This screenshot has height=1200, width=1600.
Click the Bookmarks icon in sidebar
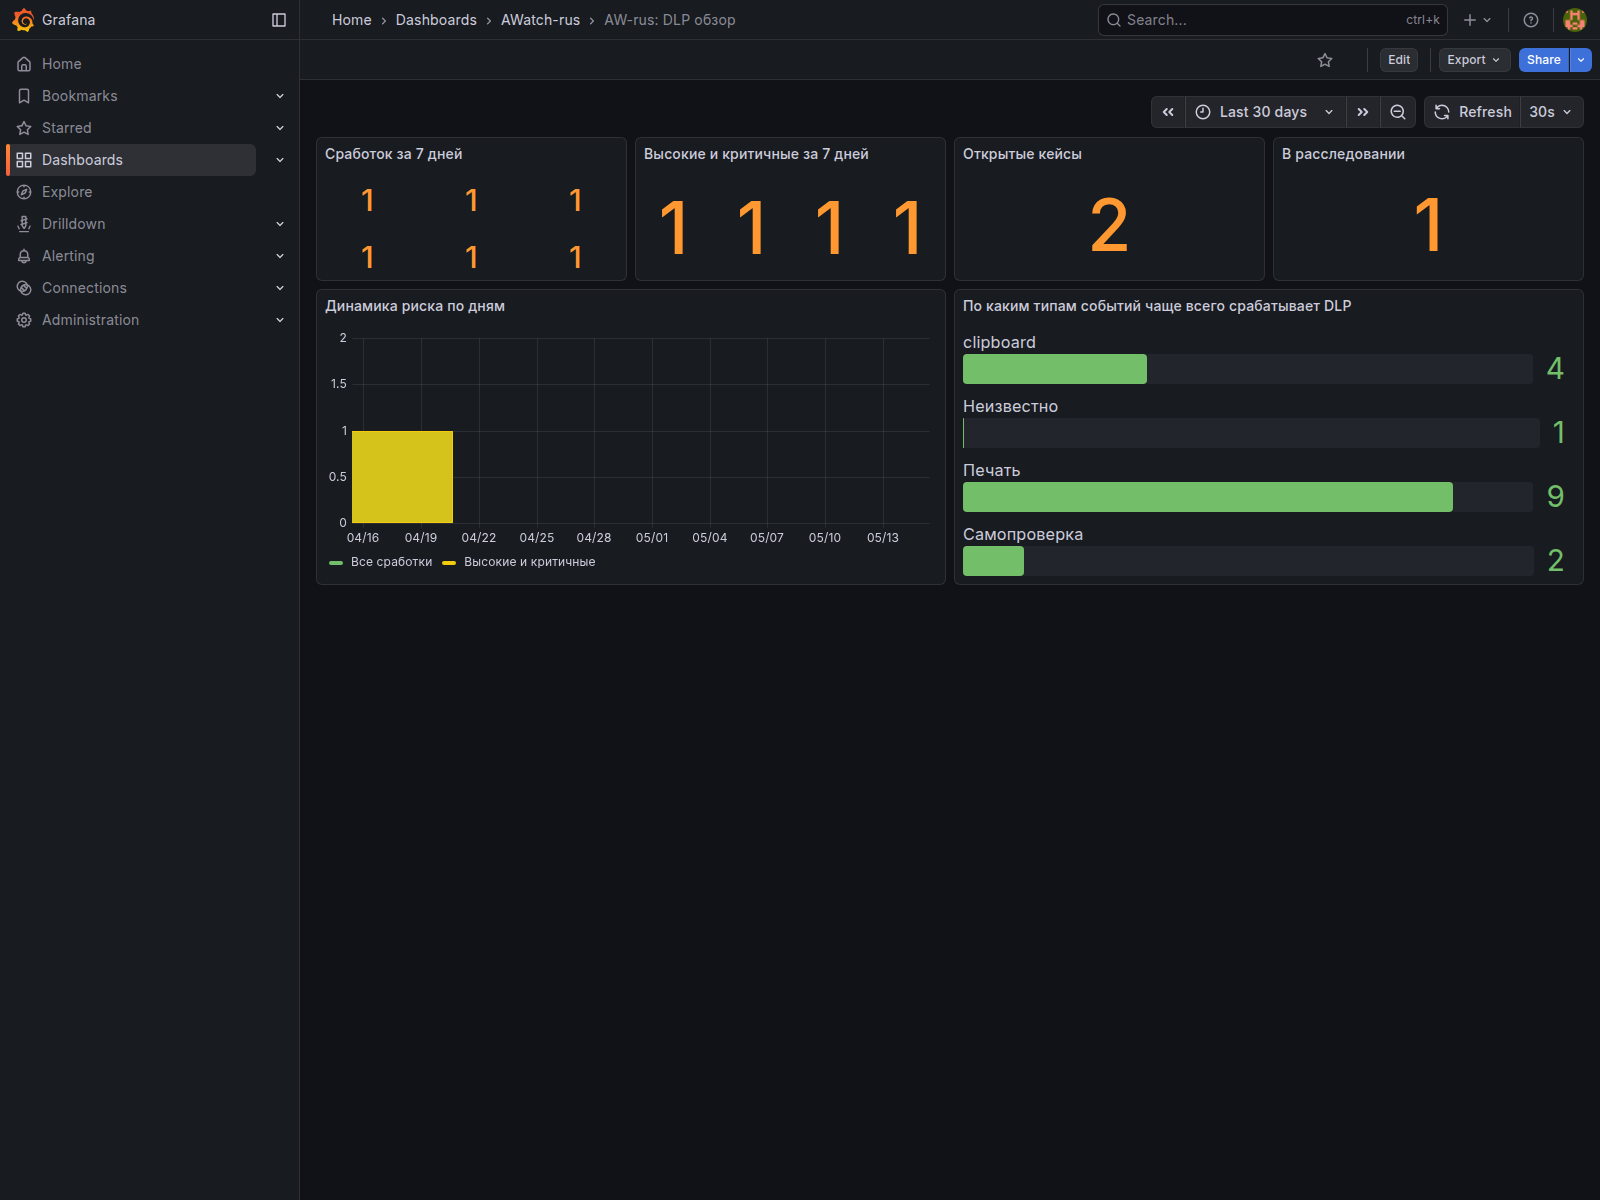pos(24,96)
